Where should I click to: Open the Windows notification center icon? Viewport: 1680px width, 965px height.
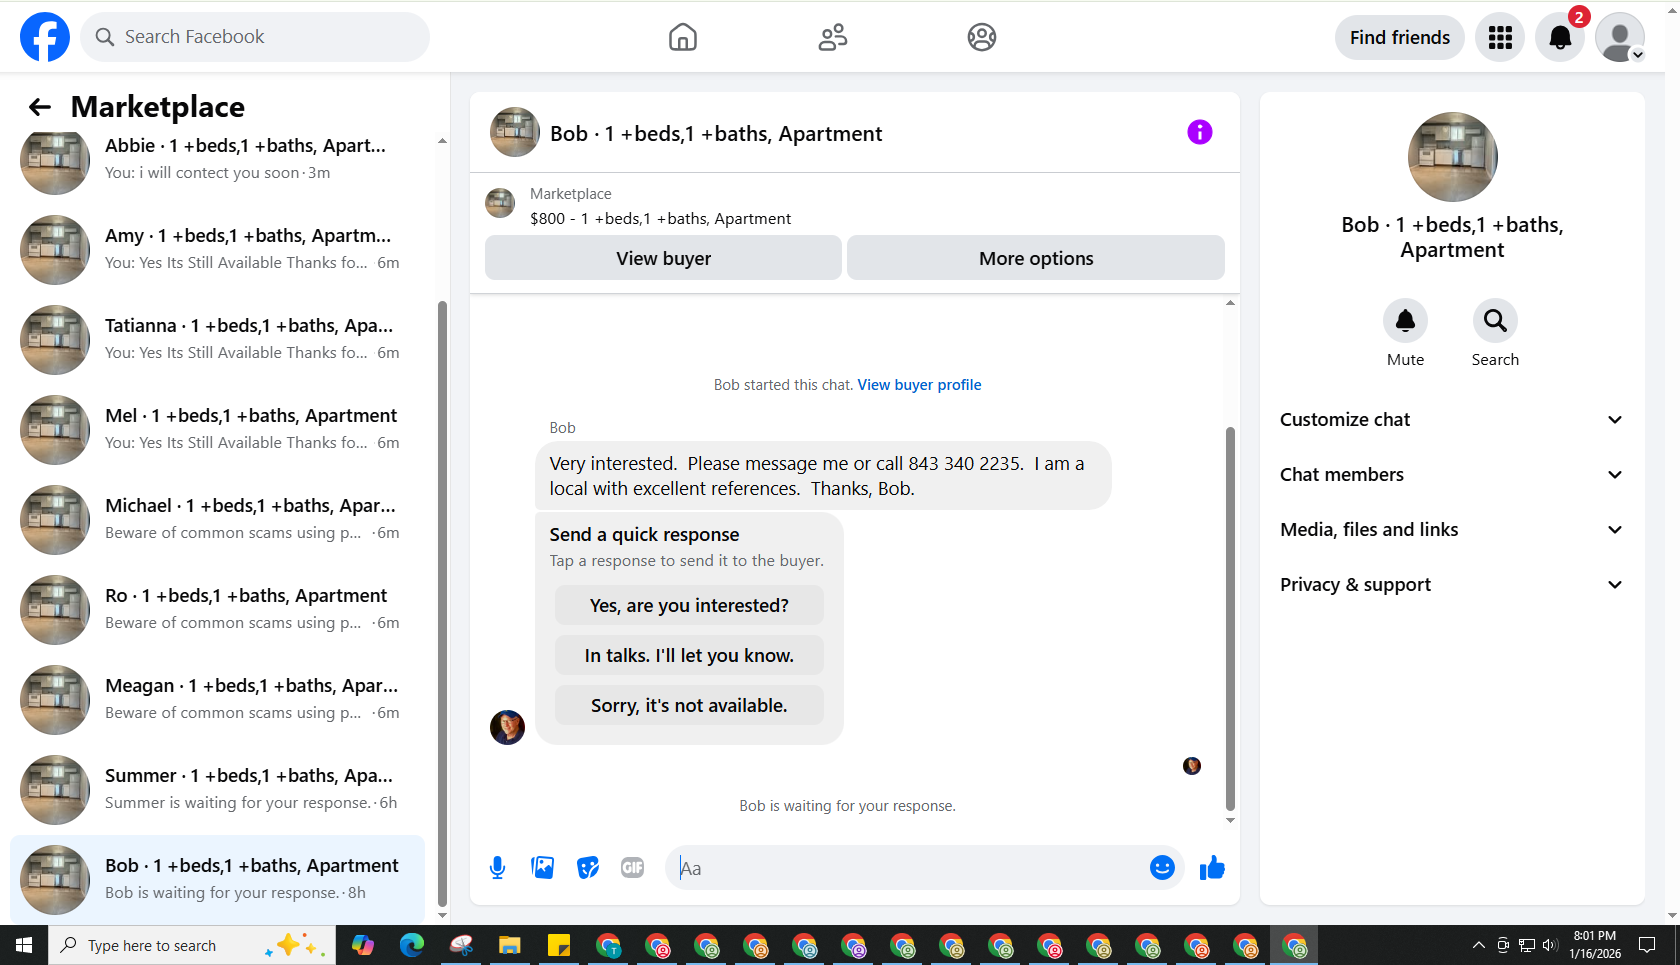1647,945
